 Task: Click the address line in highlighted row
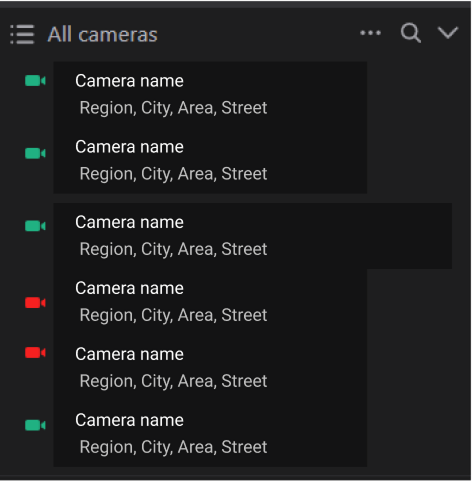point(173,249)
